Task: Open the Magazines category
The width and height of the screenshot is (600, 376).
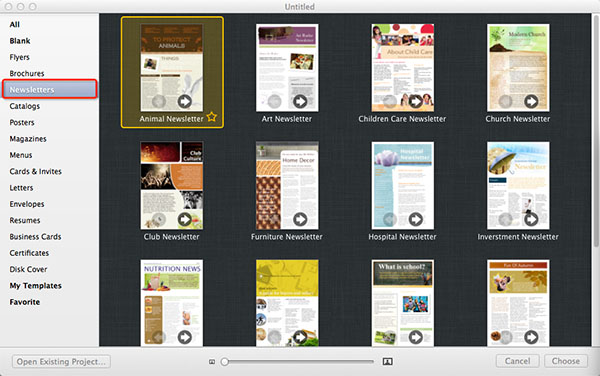Action: (x=28, y=139)
